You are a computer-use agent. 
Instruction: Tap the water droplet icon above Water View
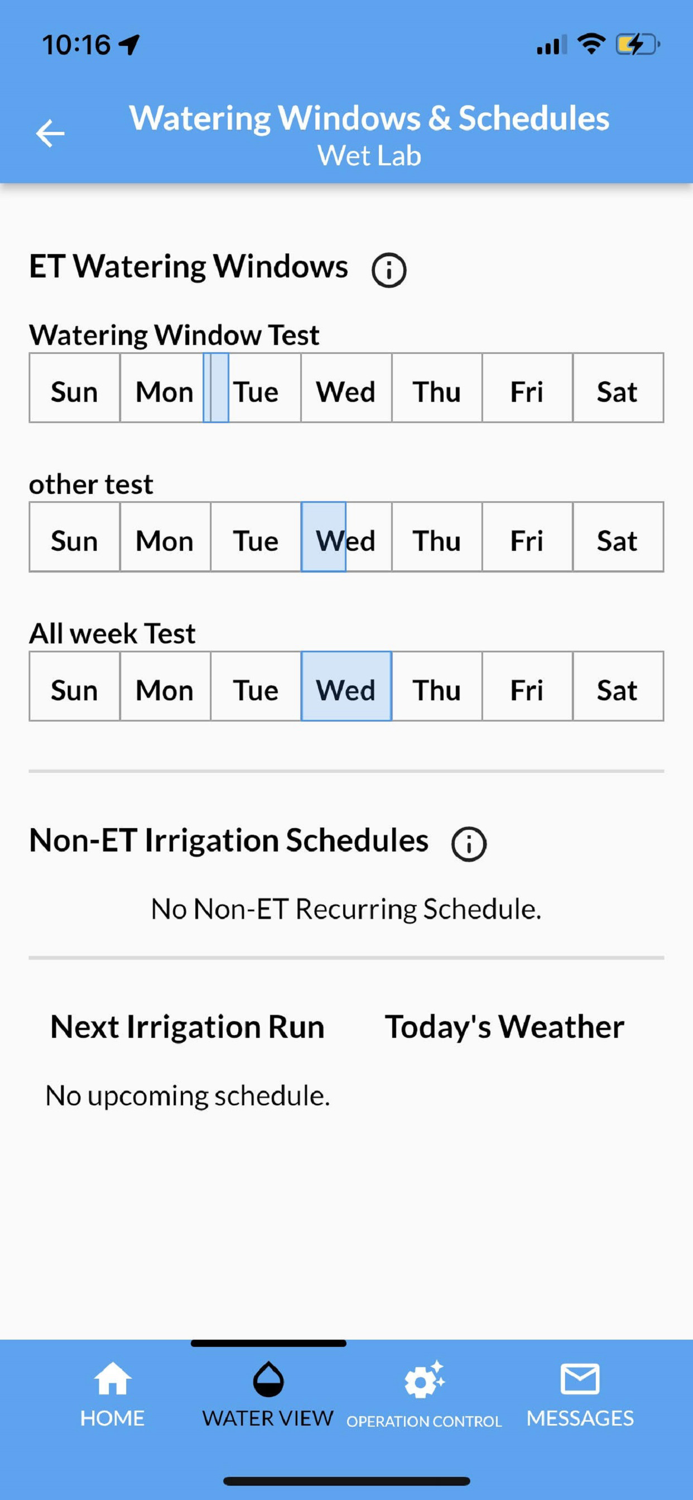pos(267,1378)
